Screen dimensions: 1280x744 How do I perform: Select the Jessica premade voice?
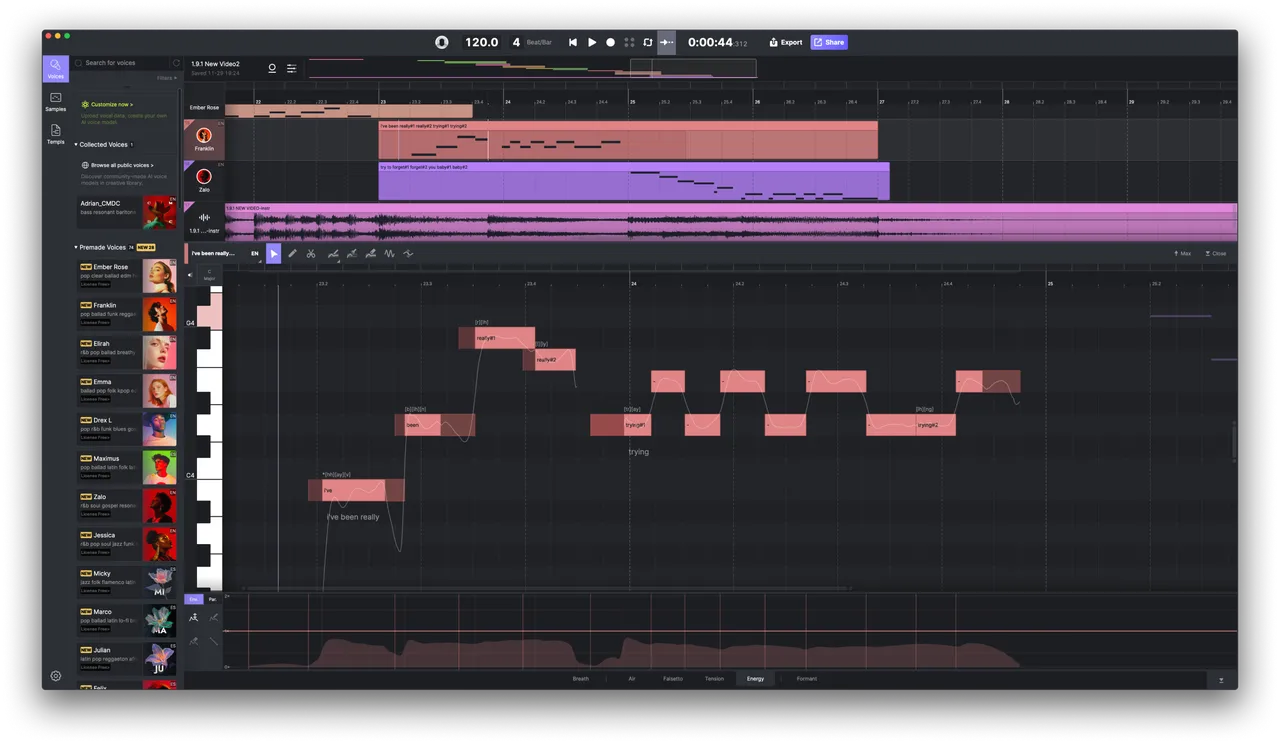click(128, 544)
